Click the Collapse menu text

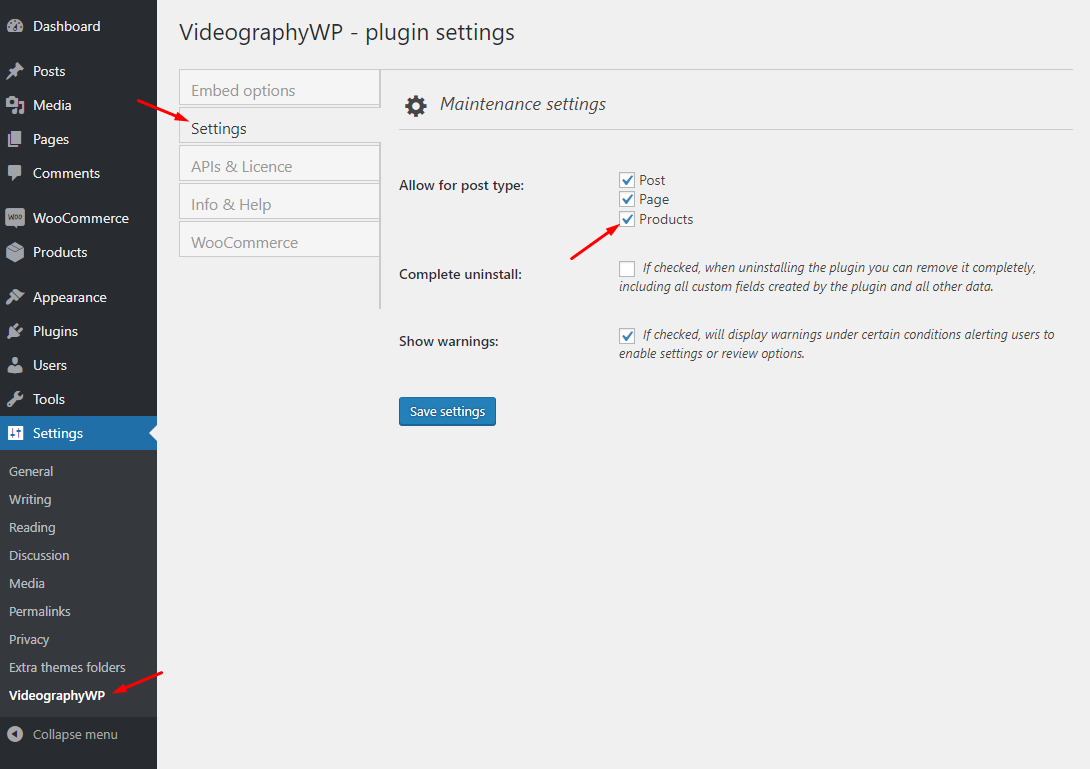coord(75,734)
